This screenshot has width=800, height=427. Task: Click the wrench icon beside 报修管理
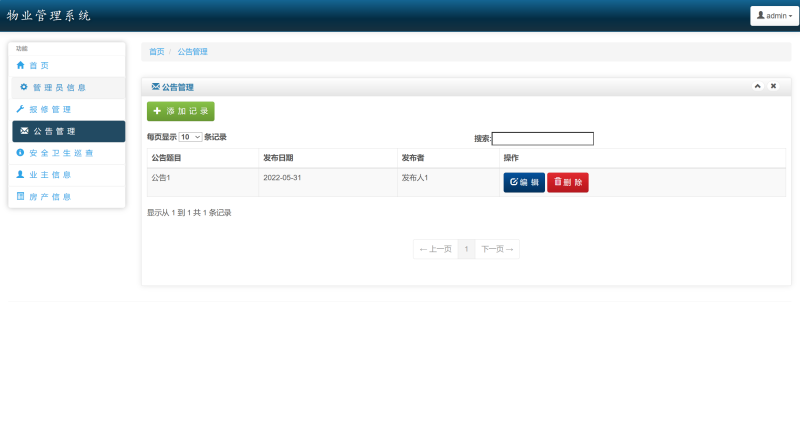click(20, 109)
